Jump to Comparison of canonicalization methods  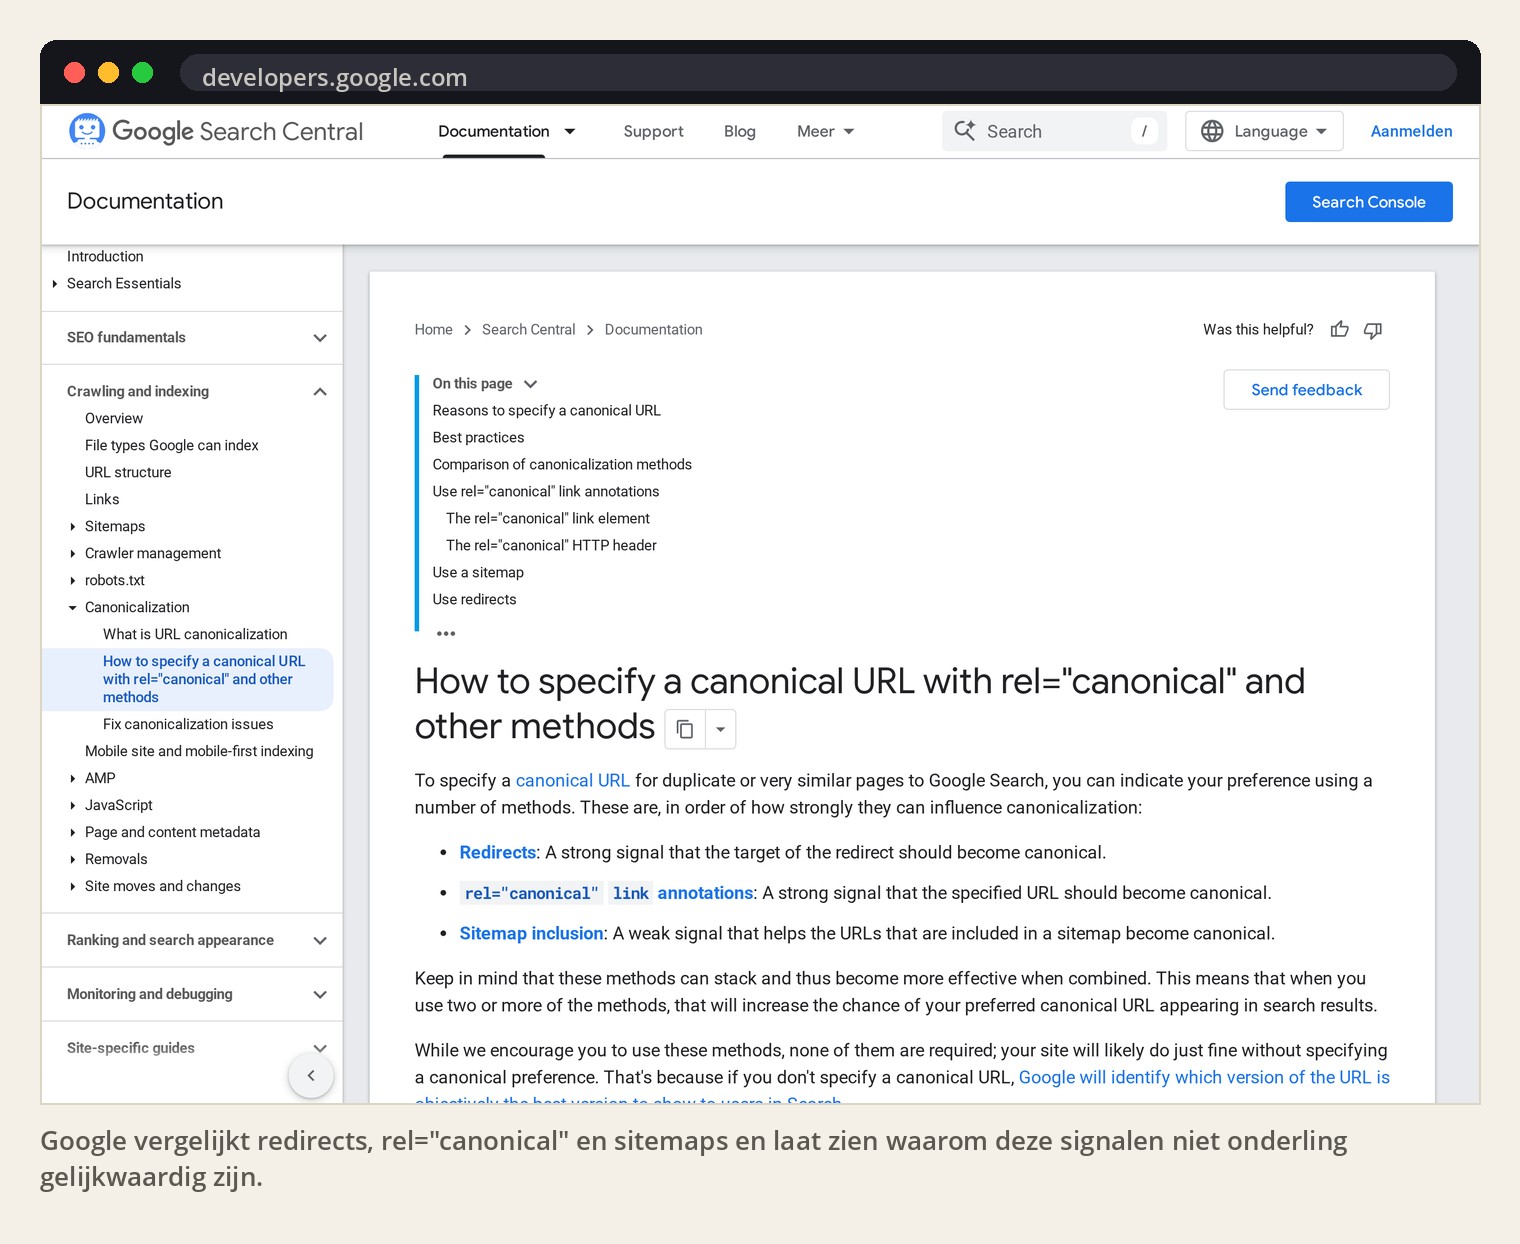click(x=562, y=465)
